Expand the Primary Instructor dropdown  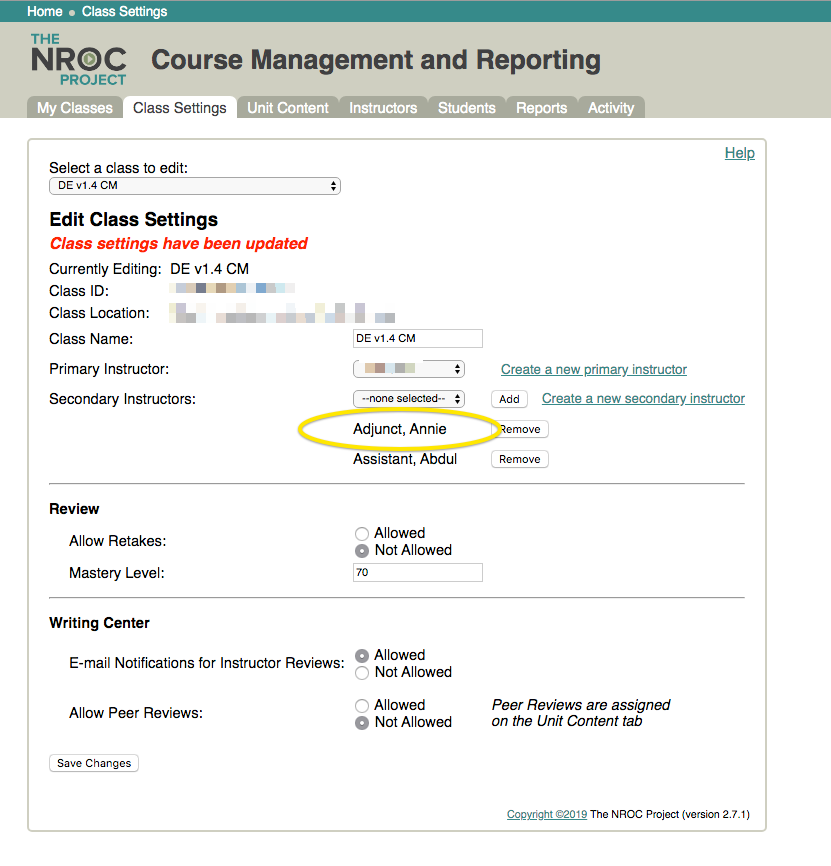pyautogui.click(x=409, y=369)
